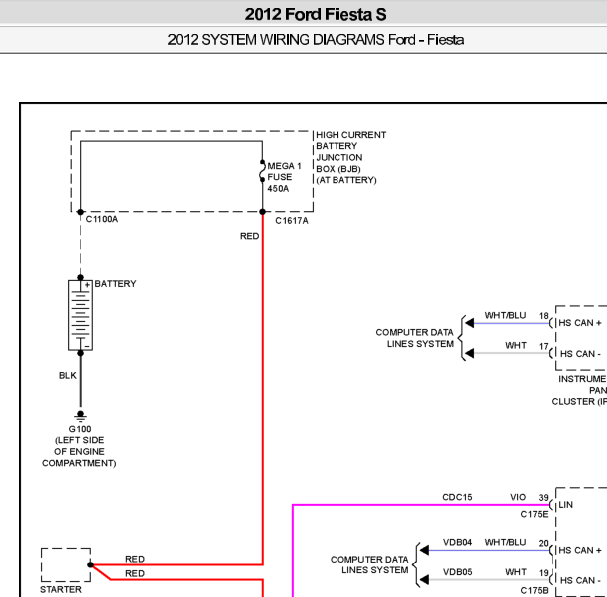Screen dimensions: 607x597
Task: Click the 'BLK' wire label
Action: (x=68, y=376)
